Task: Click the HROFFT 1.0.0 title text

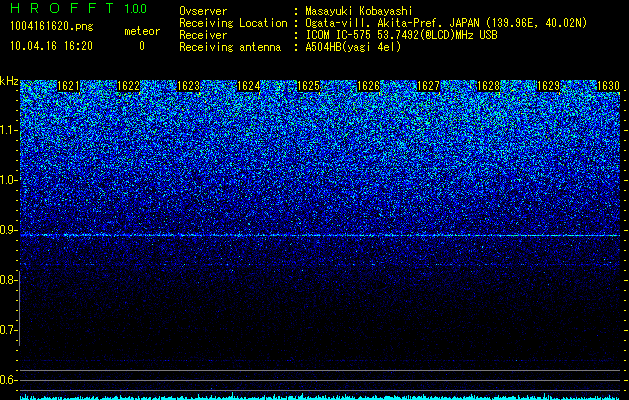Action: (x=79, y=8)
